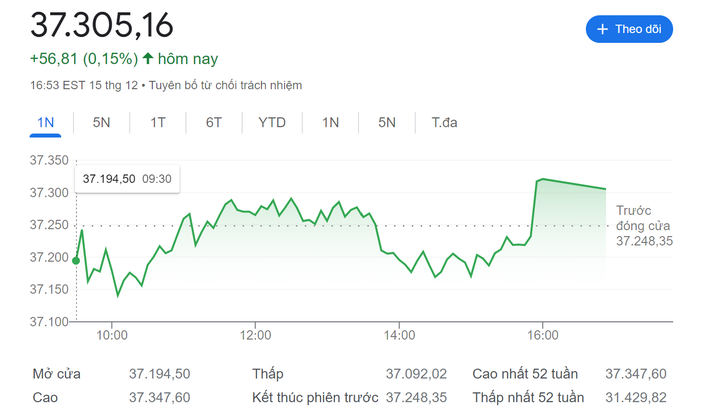720x414 pixels.
Task: Click the plus icon in Theo dõi button
Action: pyautogui.click(x=602, y=30)
